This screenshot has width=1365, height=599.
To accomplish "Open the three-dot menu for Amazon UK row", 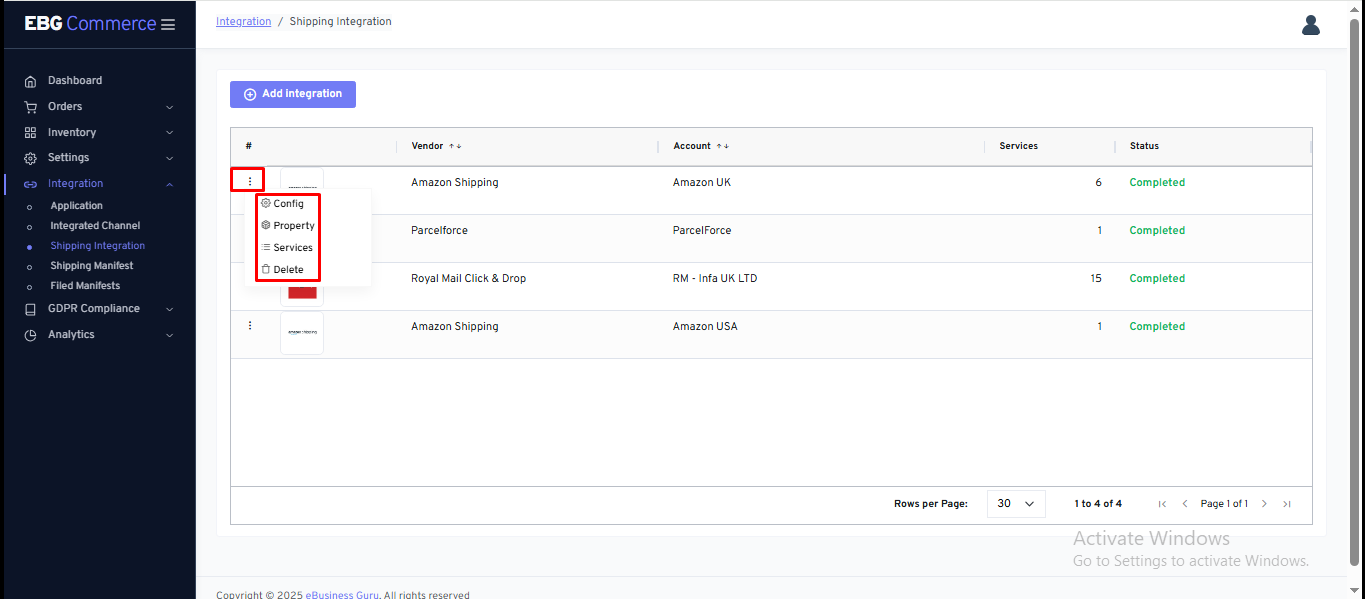I will (x=249, y=181).
